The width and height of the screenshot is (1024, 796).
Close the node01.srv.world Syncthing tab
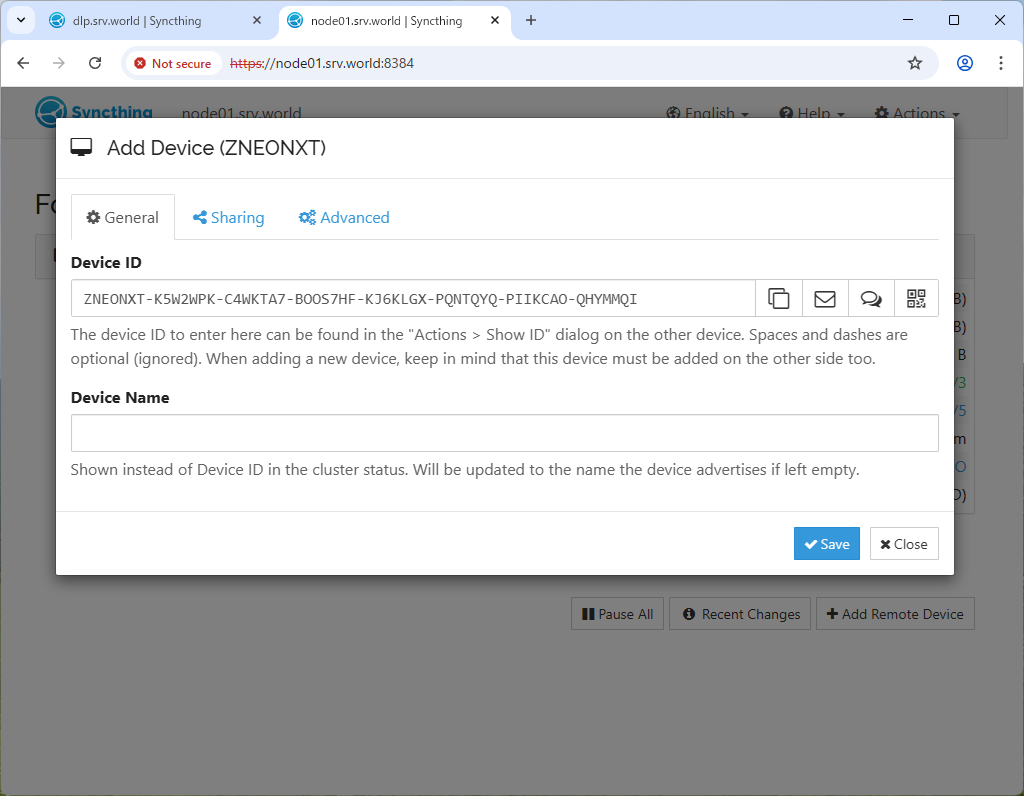coord(495,20)
